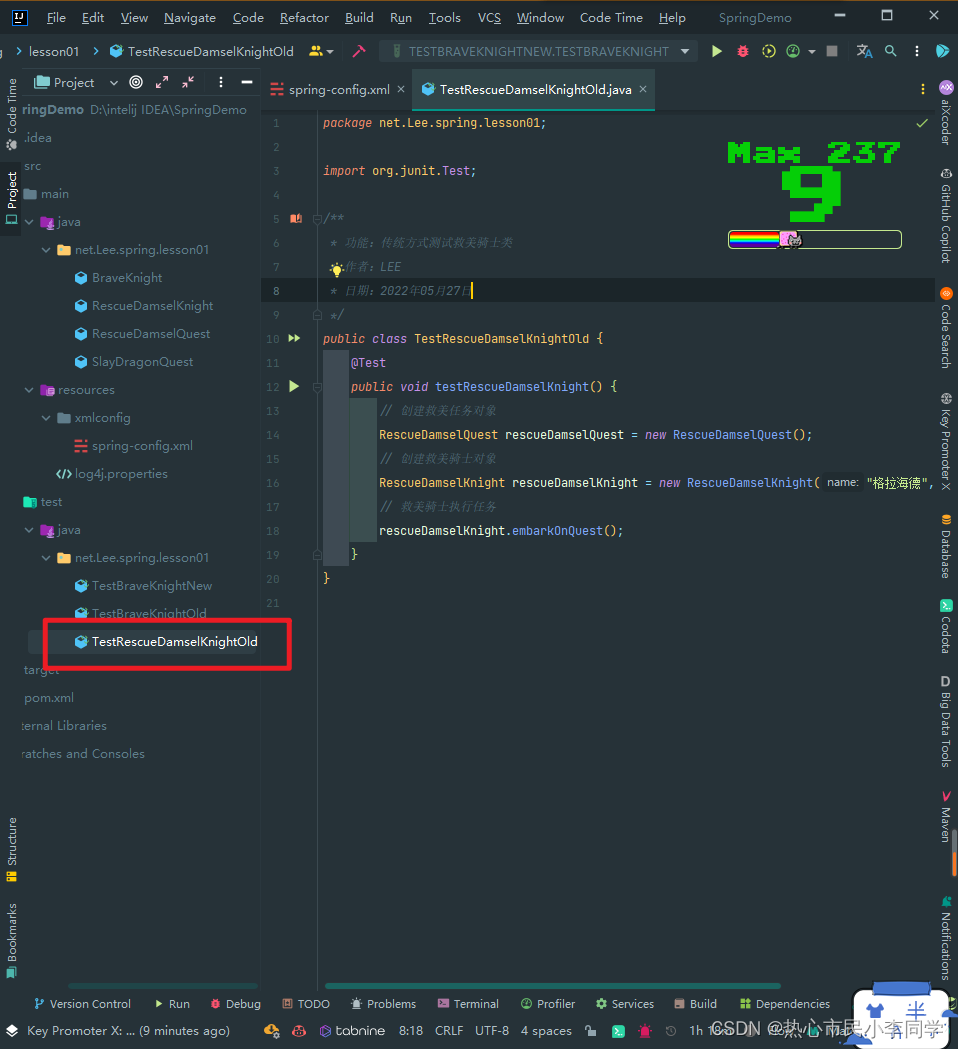The height and width of the screenshot is (1049, 958).
Task: Change line separator CRLF in status bar
Action: coord(449,1031)
